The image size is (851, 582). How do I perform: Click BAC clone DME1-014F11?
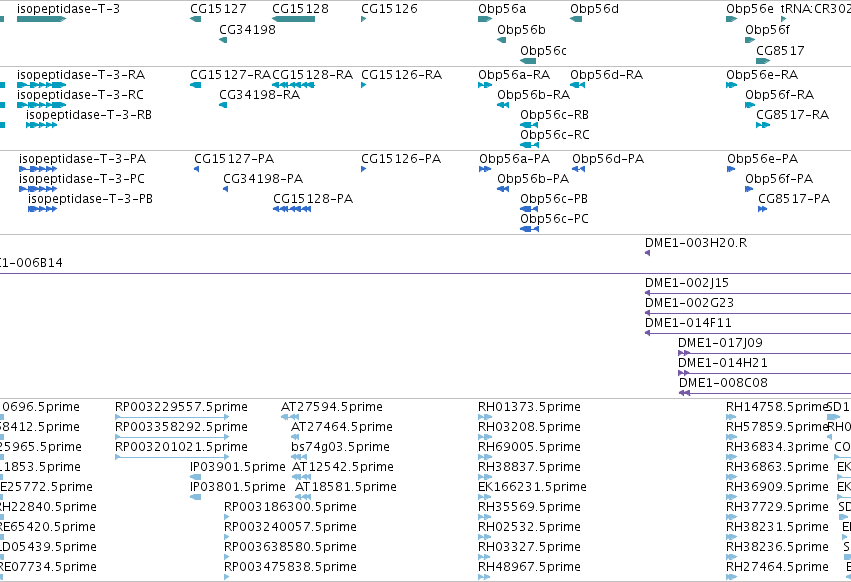point(688,324)
